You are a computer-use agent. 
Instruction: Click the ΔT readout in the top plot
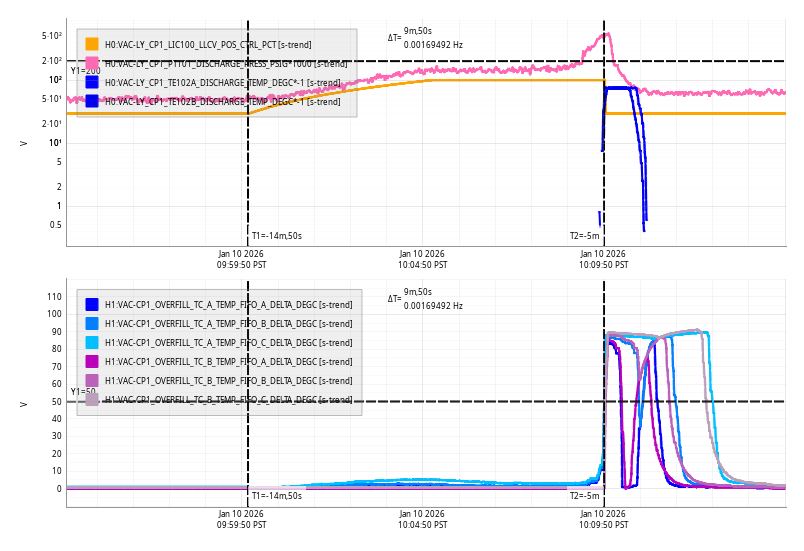tap(425, 38)
